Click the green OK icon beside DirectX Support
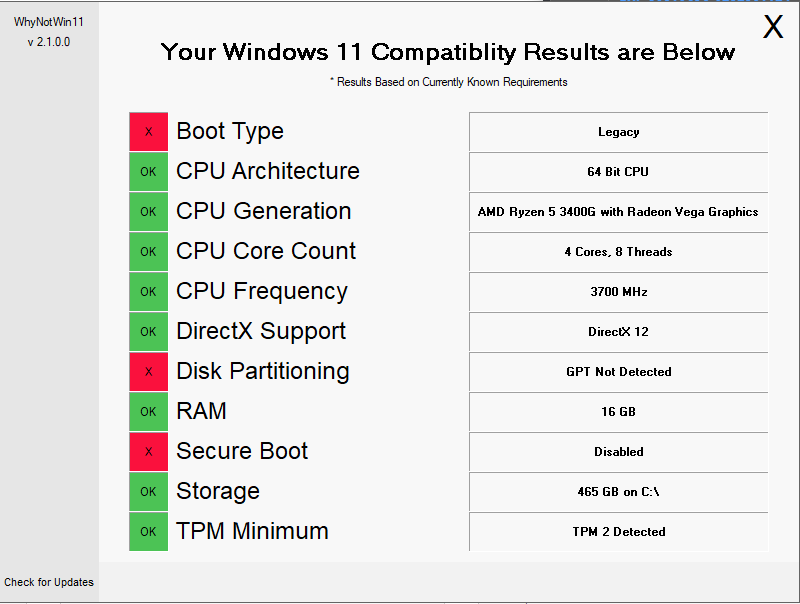The image size is (800, 604). click(148, 332)
